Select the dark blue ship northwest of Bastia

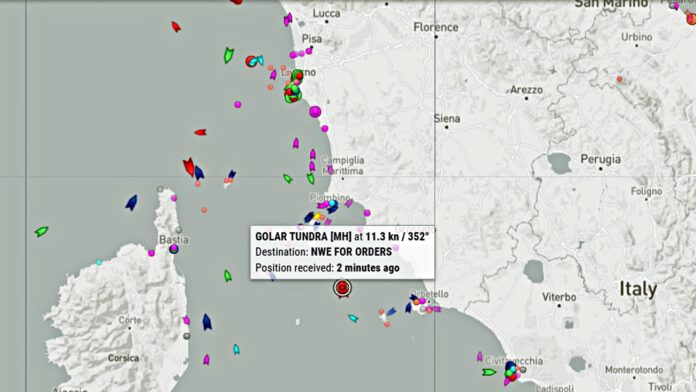click(x=131, y=202)
